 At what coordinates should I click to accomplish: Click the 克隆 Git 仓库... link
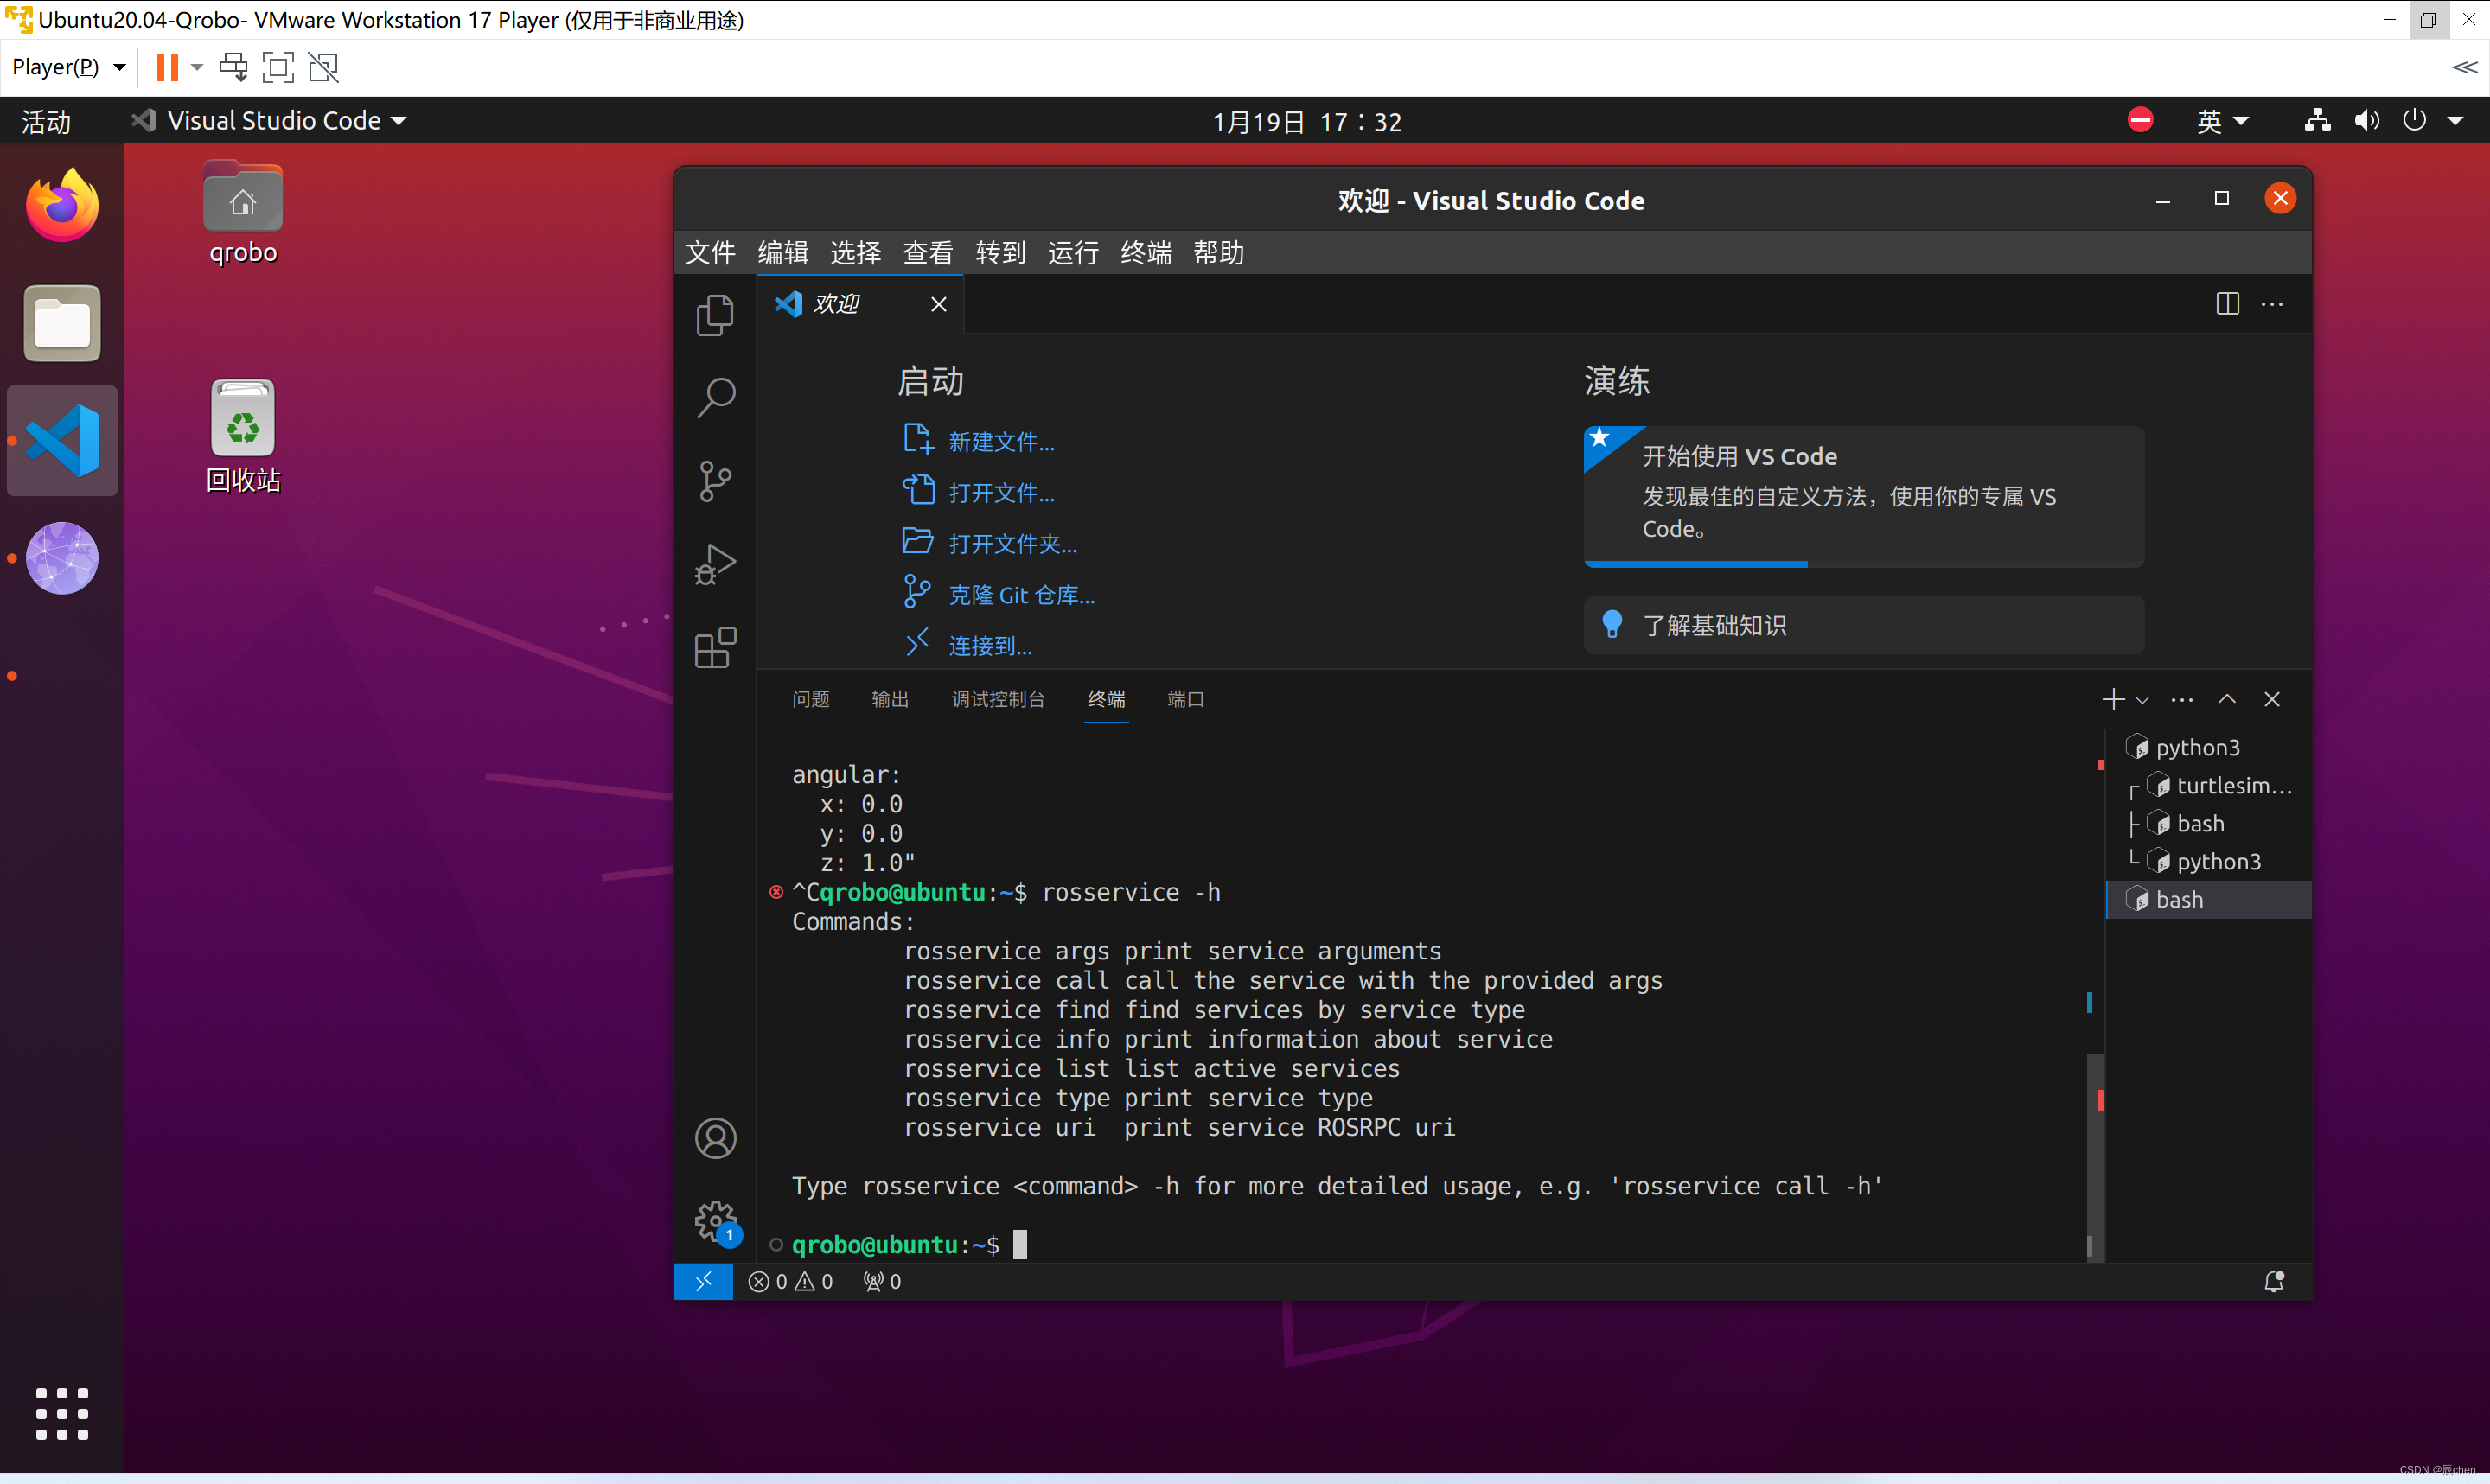(1021, 595)
